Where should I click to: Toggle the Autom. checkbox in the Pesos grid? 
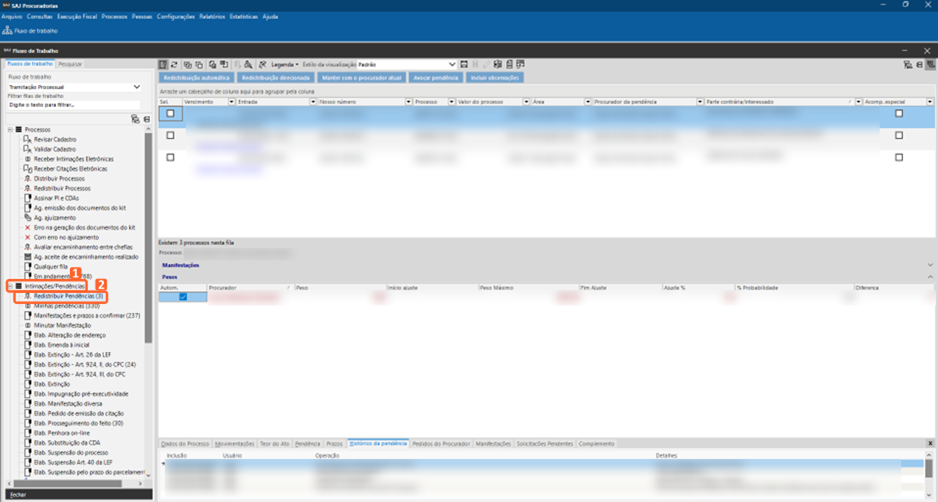[x=183, y=297]
